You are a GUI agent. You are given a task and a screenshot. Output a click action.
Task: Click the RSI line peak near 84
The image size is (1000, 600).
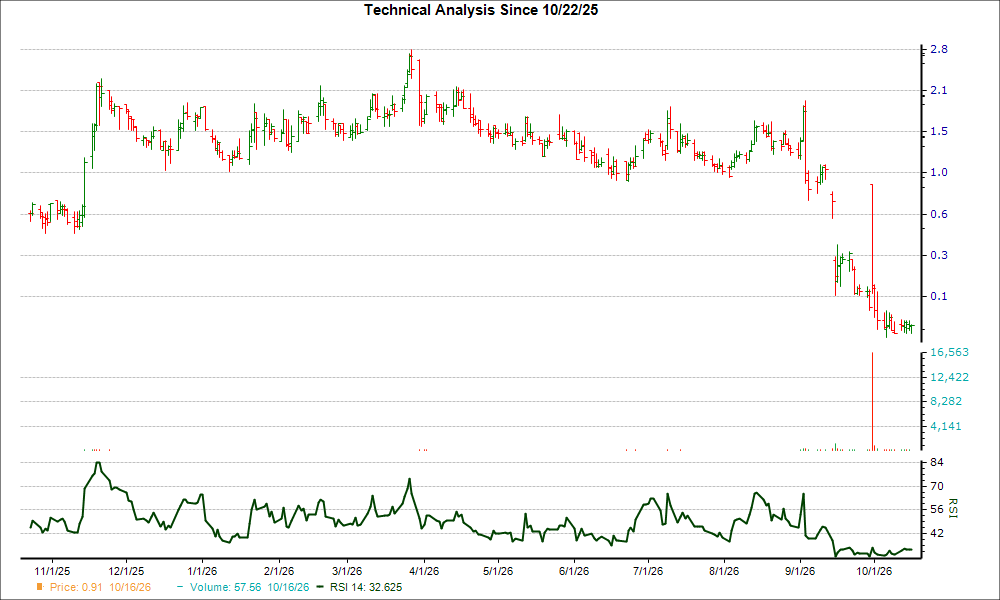[98, 464]
